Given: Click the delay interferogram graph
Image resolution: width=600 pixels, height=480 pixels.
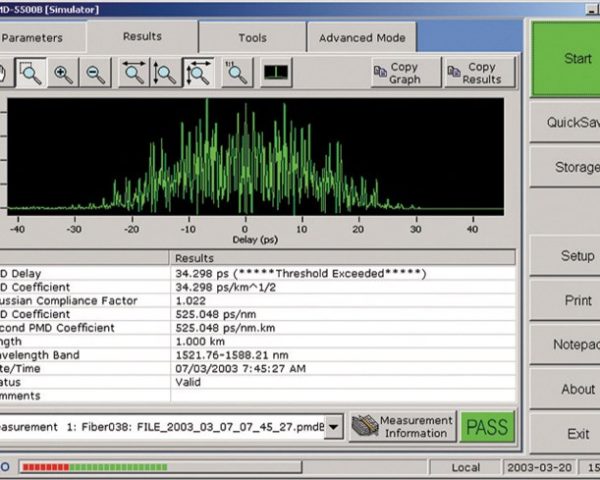Looking at the screenshot, I should click(x=255, y=156).
